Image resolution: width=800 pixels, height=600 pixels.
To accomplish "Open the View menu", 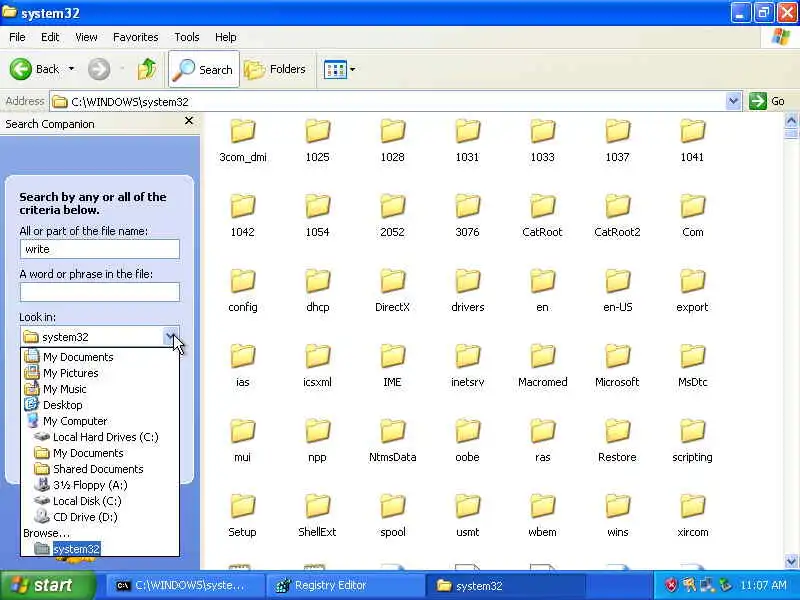I will click(x=86, y=37).
